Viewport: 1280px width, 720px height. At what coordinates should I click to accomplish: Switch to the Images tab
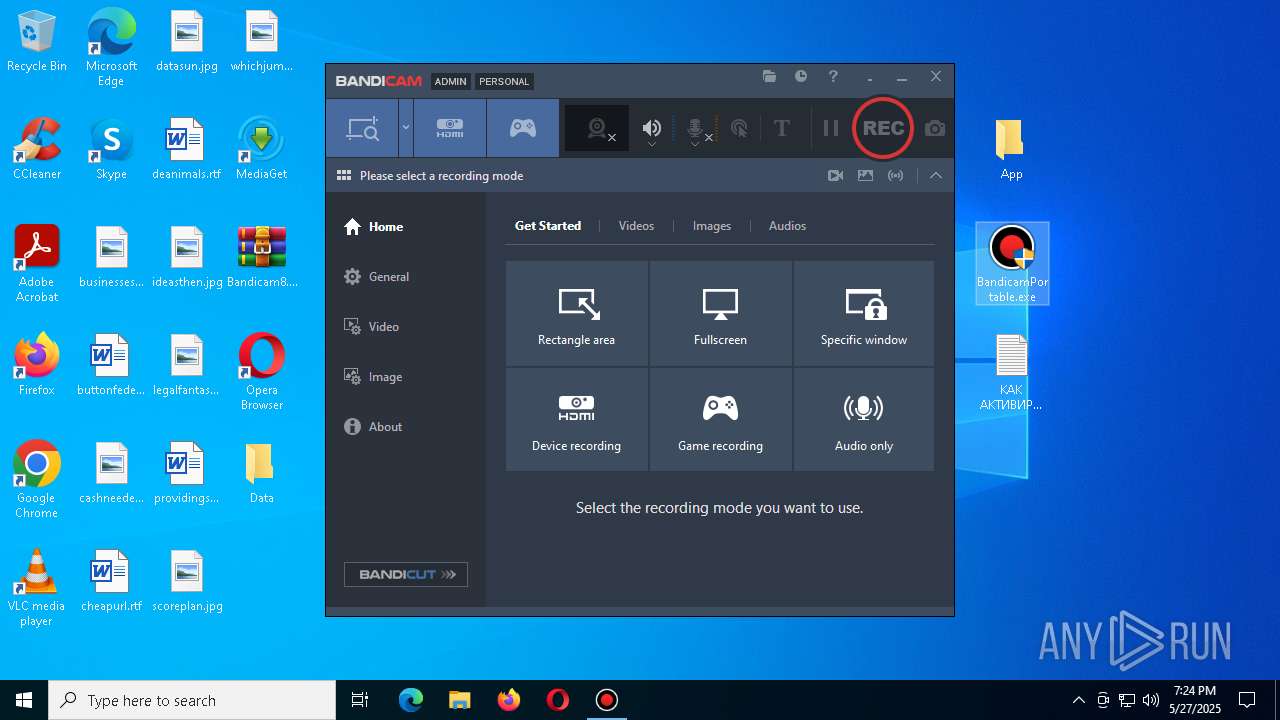(x=712, y=226)
